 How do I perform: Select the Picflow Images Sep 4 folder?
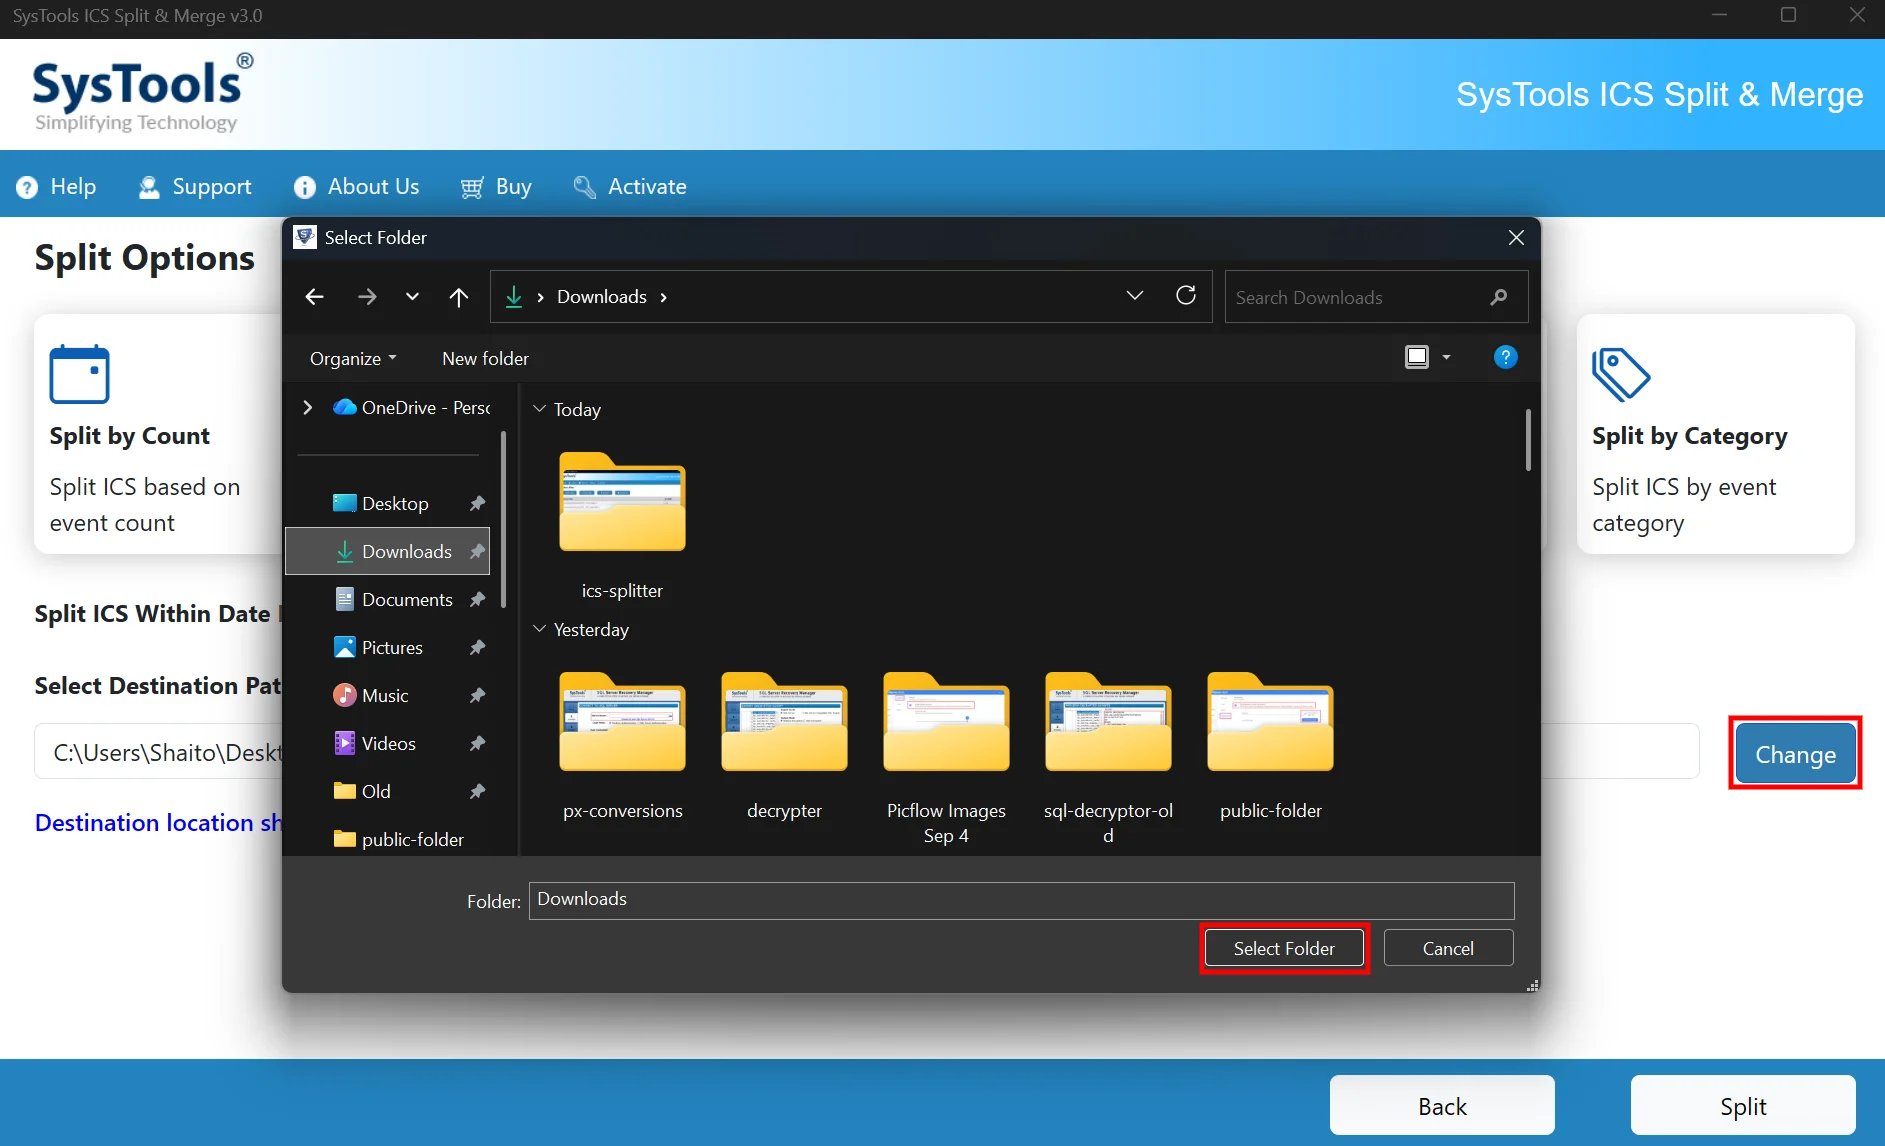946,758
